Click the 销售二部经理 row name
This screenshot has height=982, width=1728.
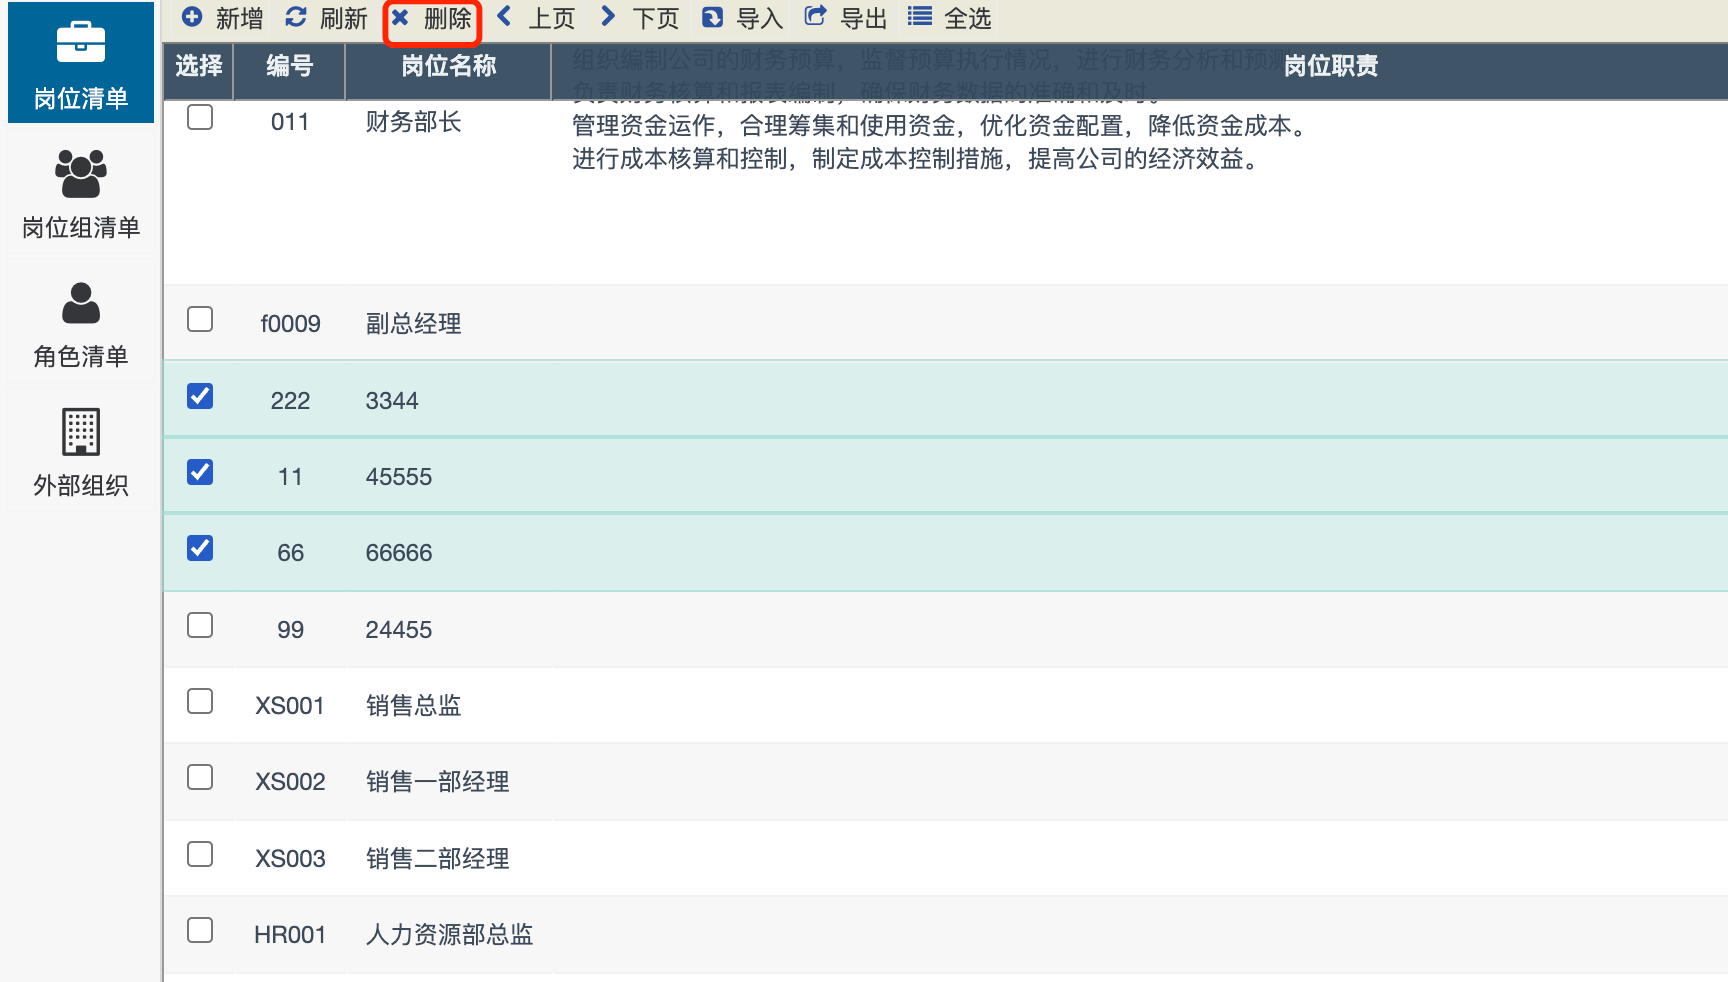click(437, 858)
